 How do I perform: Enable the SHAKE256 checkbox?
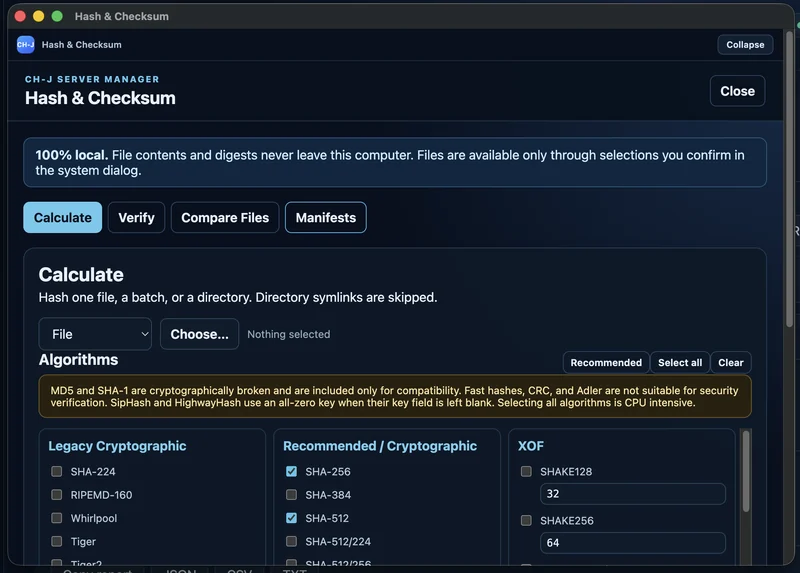(526, 520)
